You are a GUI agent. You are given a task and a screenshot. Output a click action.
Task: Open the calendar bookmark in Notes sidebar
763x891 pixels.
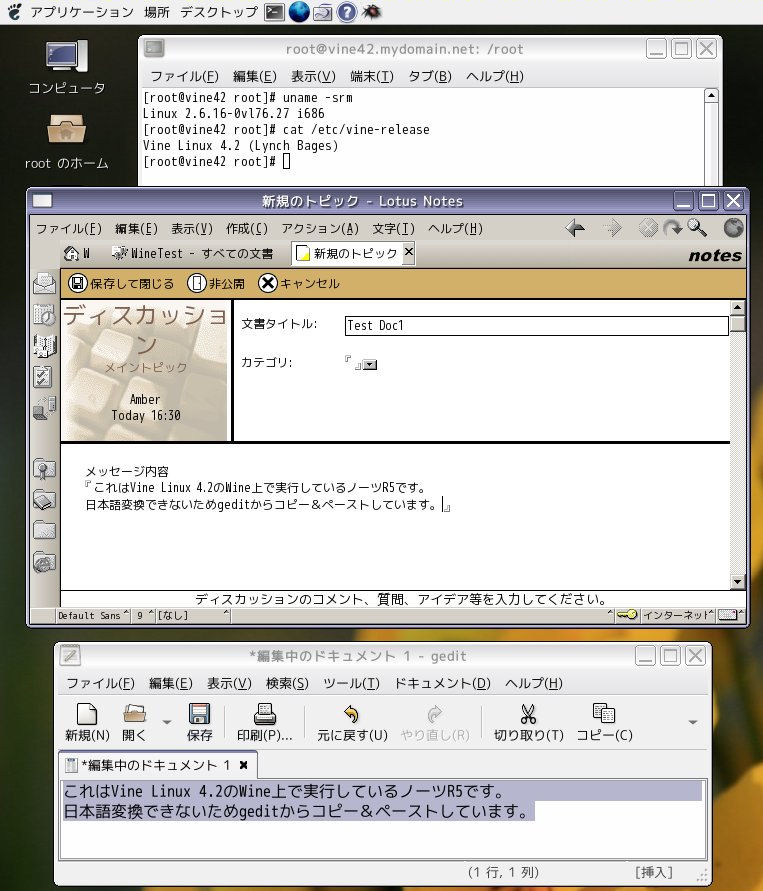44,314
